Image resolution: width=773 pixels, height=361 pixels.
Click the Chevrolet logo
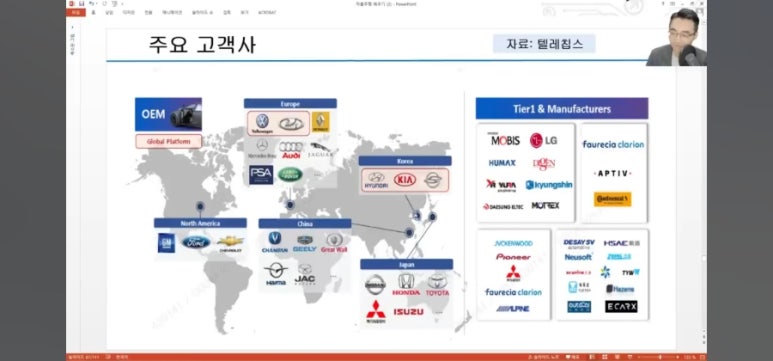[x=230, y=244]
